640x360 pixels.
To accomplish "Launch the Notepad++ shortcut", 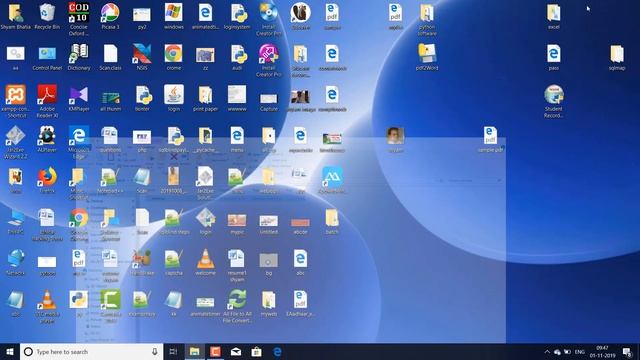I will [110, 180].
